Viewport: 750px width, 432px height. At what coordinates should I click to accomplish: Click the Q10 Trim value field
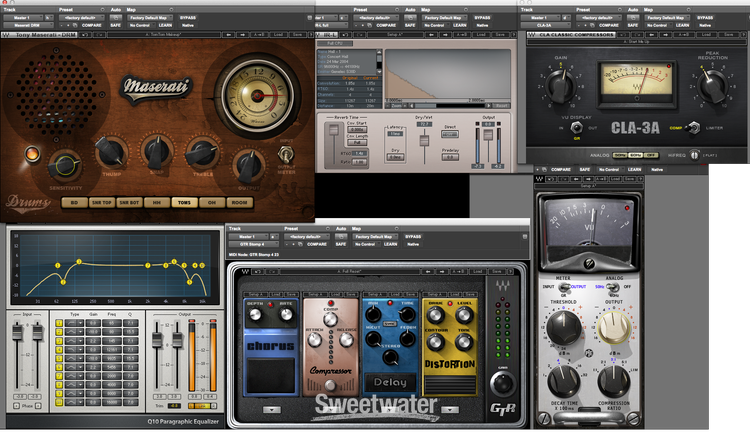pos(174,406)
